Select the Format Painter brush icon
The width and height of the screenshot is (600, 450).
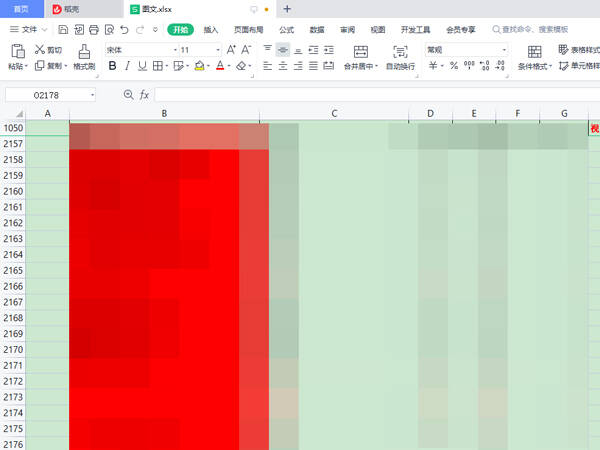tap(84, 57)
